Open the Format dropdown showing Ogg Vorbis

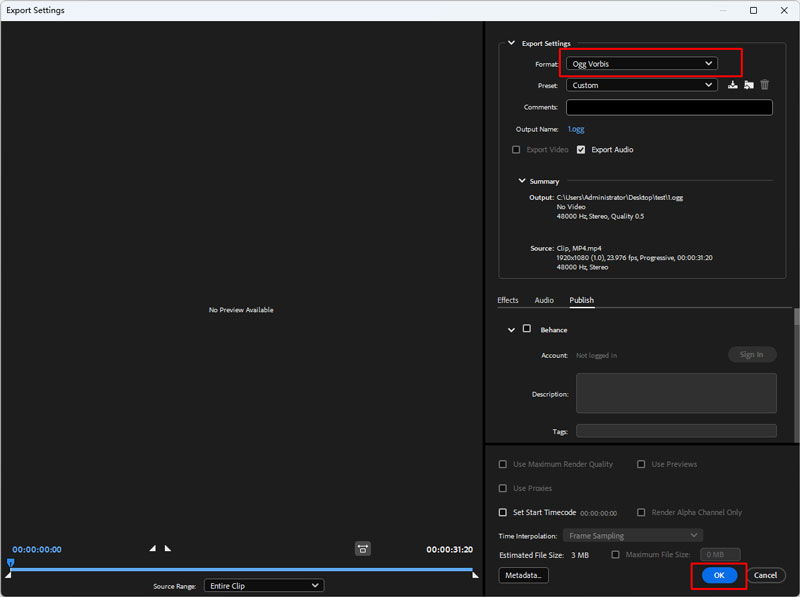(x=641, y=63)
